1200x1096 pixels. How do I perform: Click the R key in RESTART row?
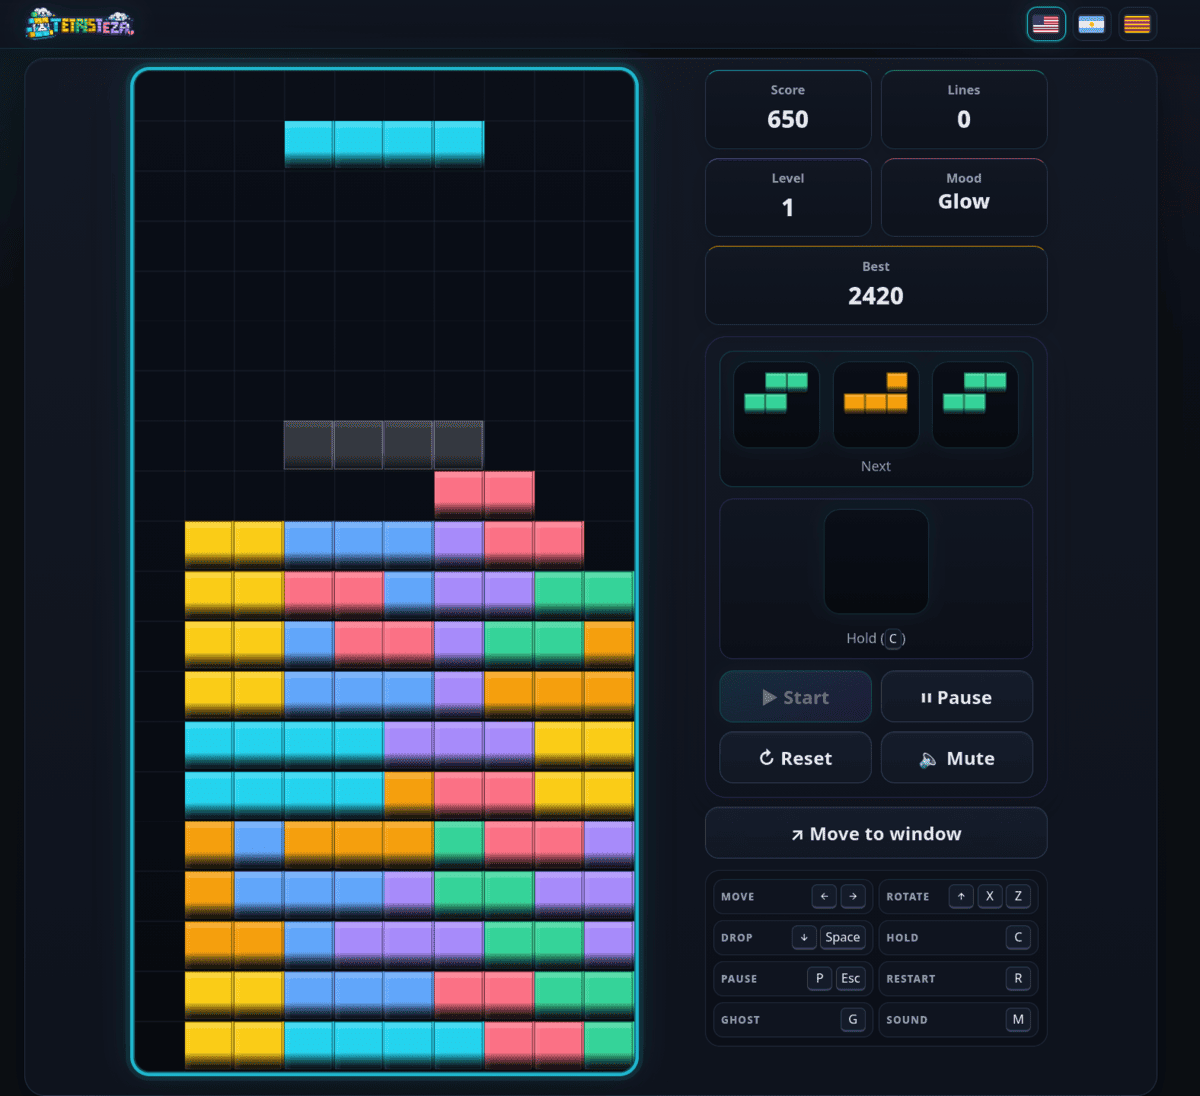tap(1018, 978)
